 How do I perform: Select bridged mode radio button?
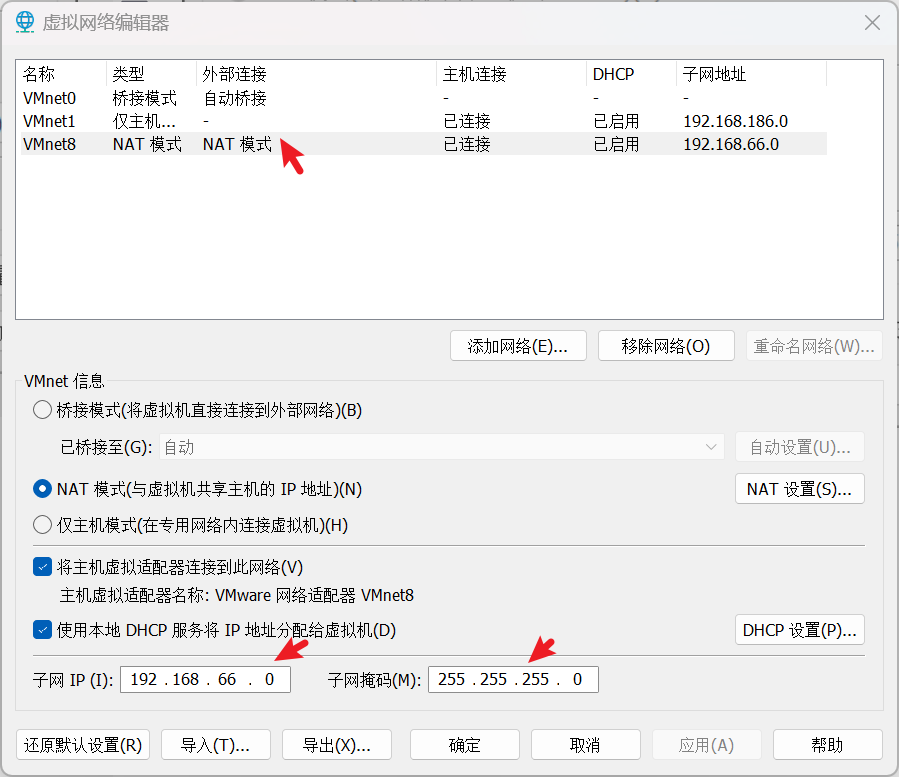coord(41,409)
